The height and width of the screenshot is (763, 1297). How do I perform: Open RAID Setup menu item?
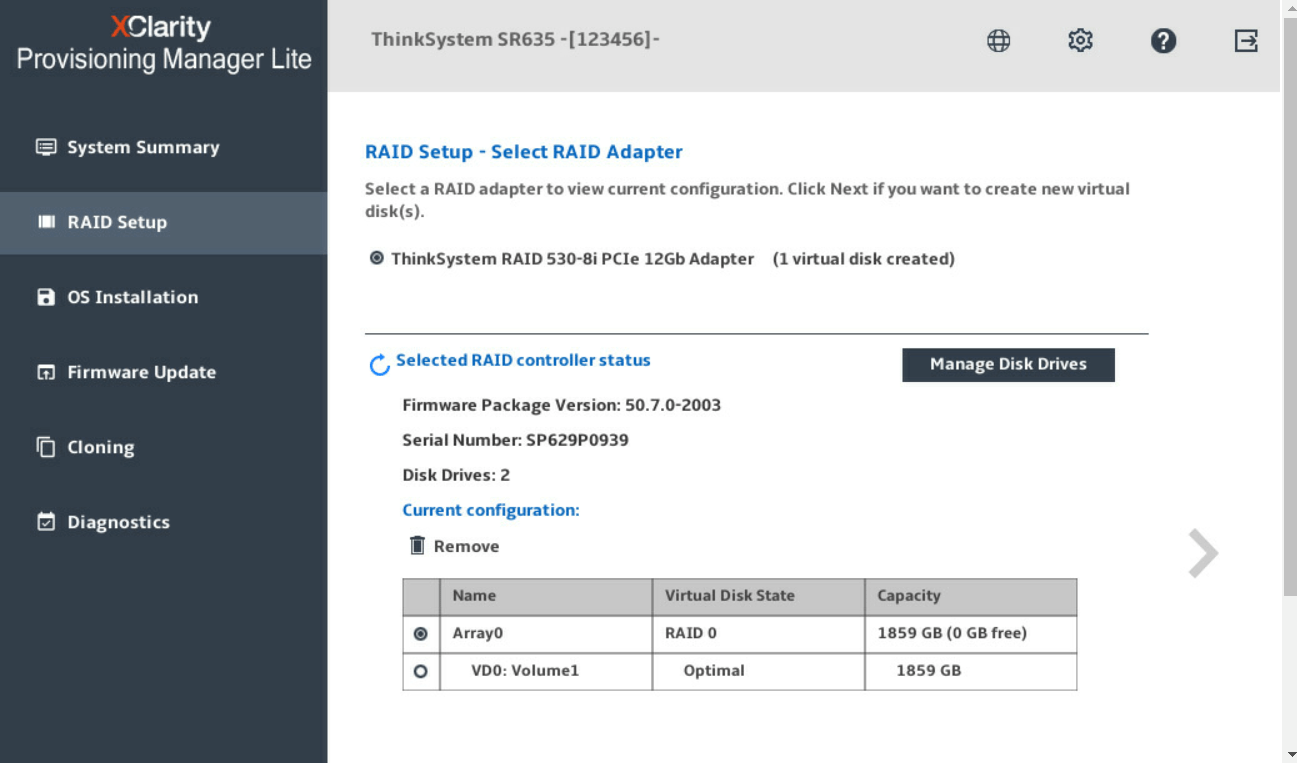pyautogui.click(x=163, y=222)
